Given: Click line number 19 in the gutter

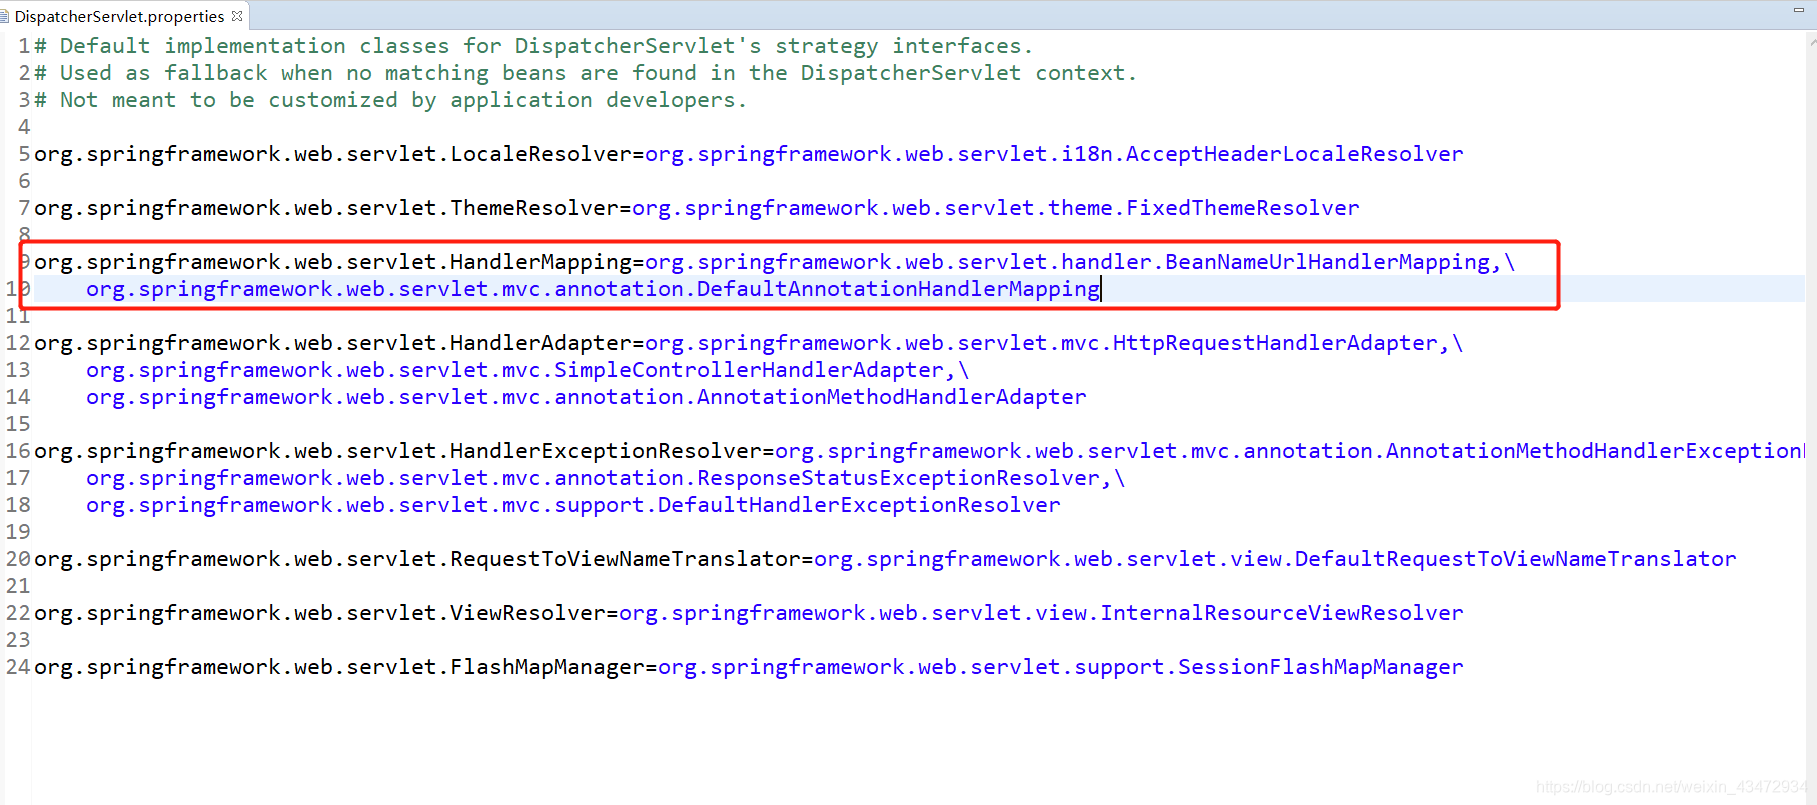Looking at the screenshot, I should pyautogui.click(x=18, y=532).
